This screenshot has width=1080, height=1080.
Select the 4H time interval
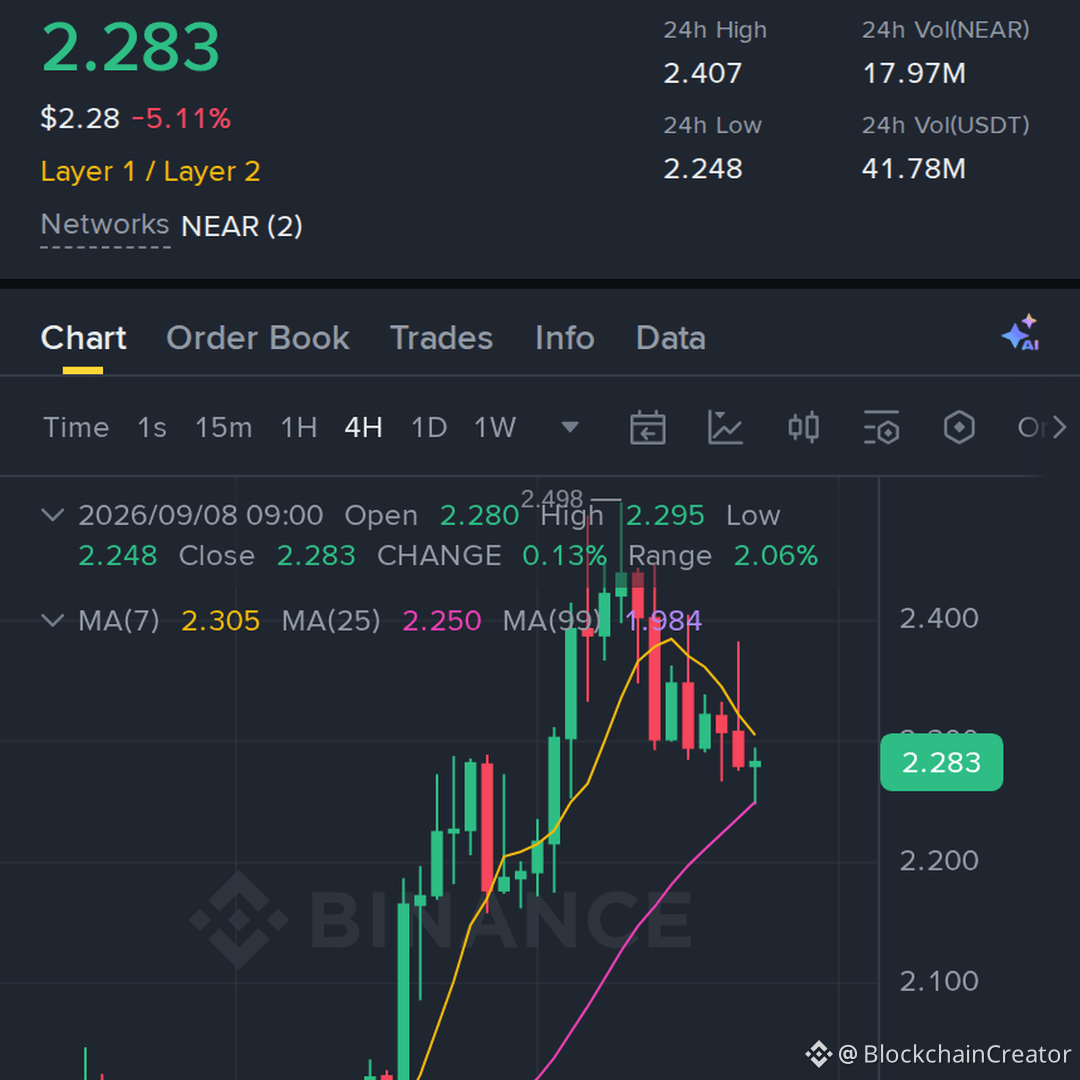pyautogui.click(x=363, y=428)
